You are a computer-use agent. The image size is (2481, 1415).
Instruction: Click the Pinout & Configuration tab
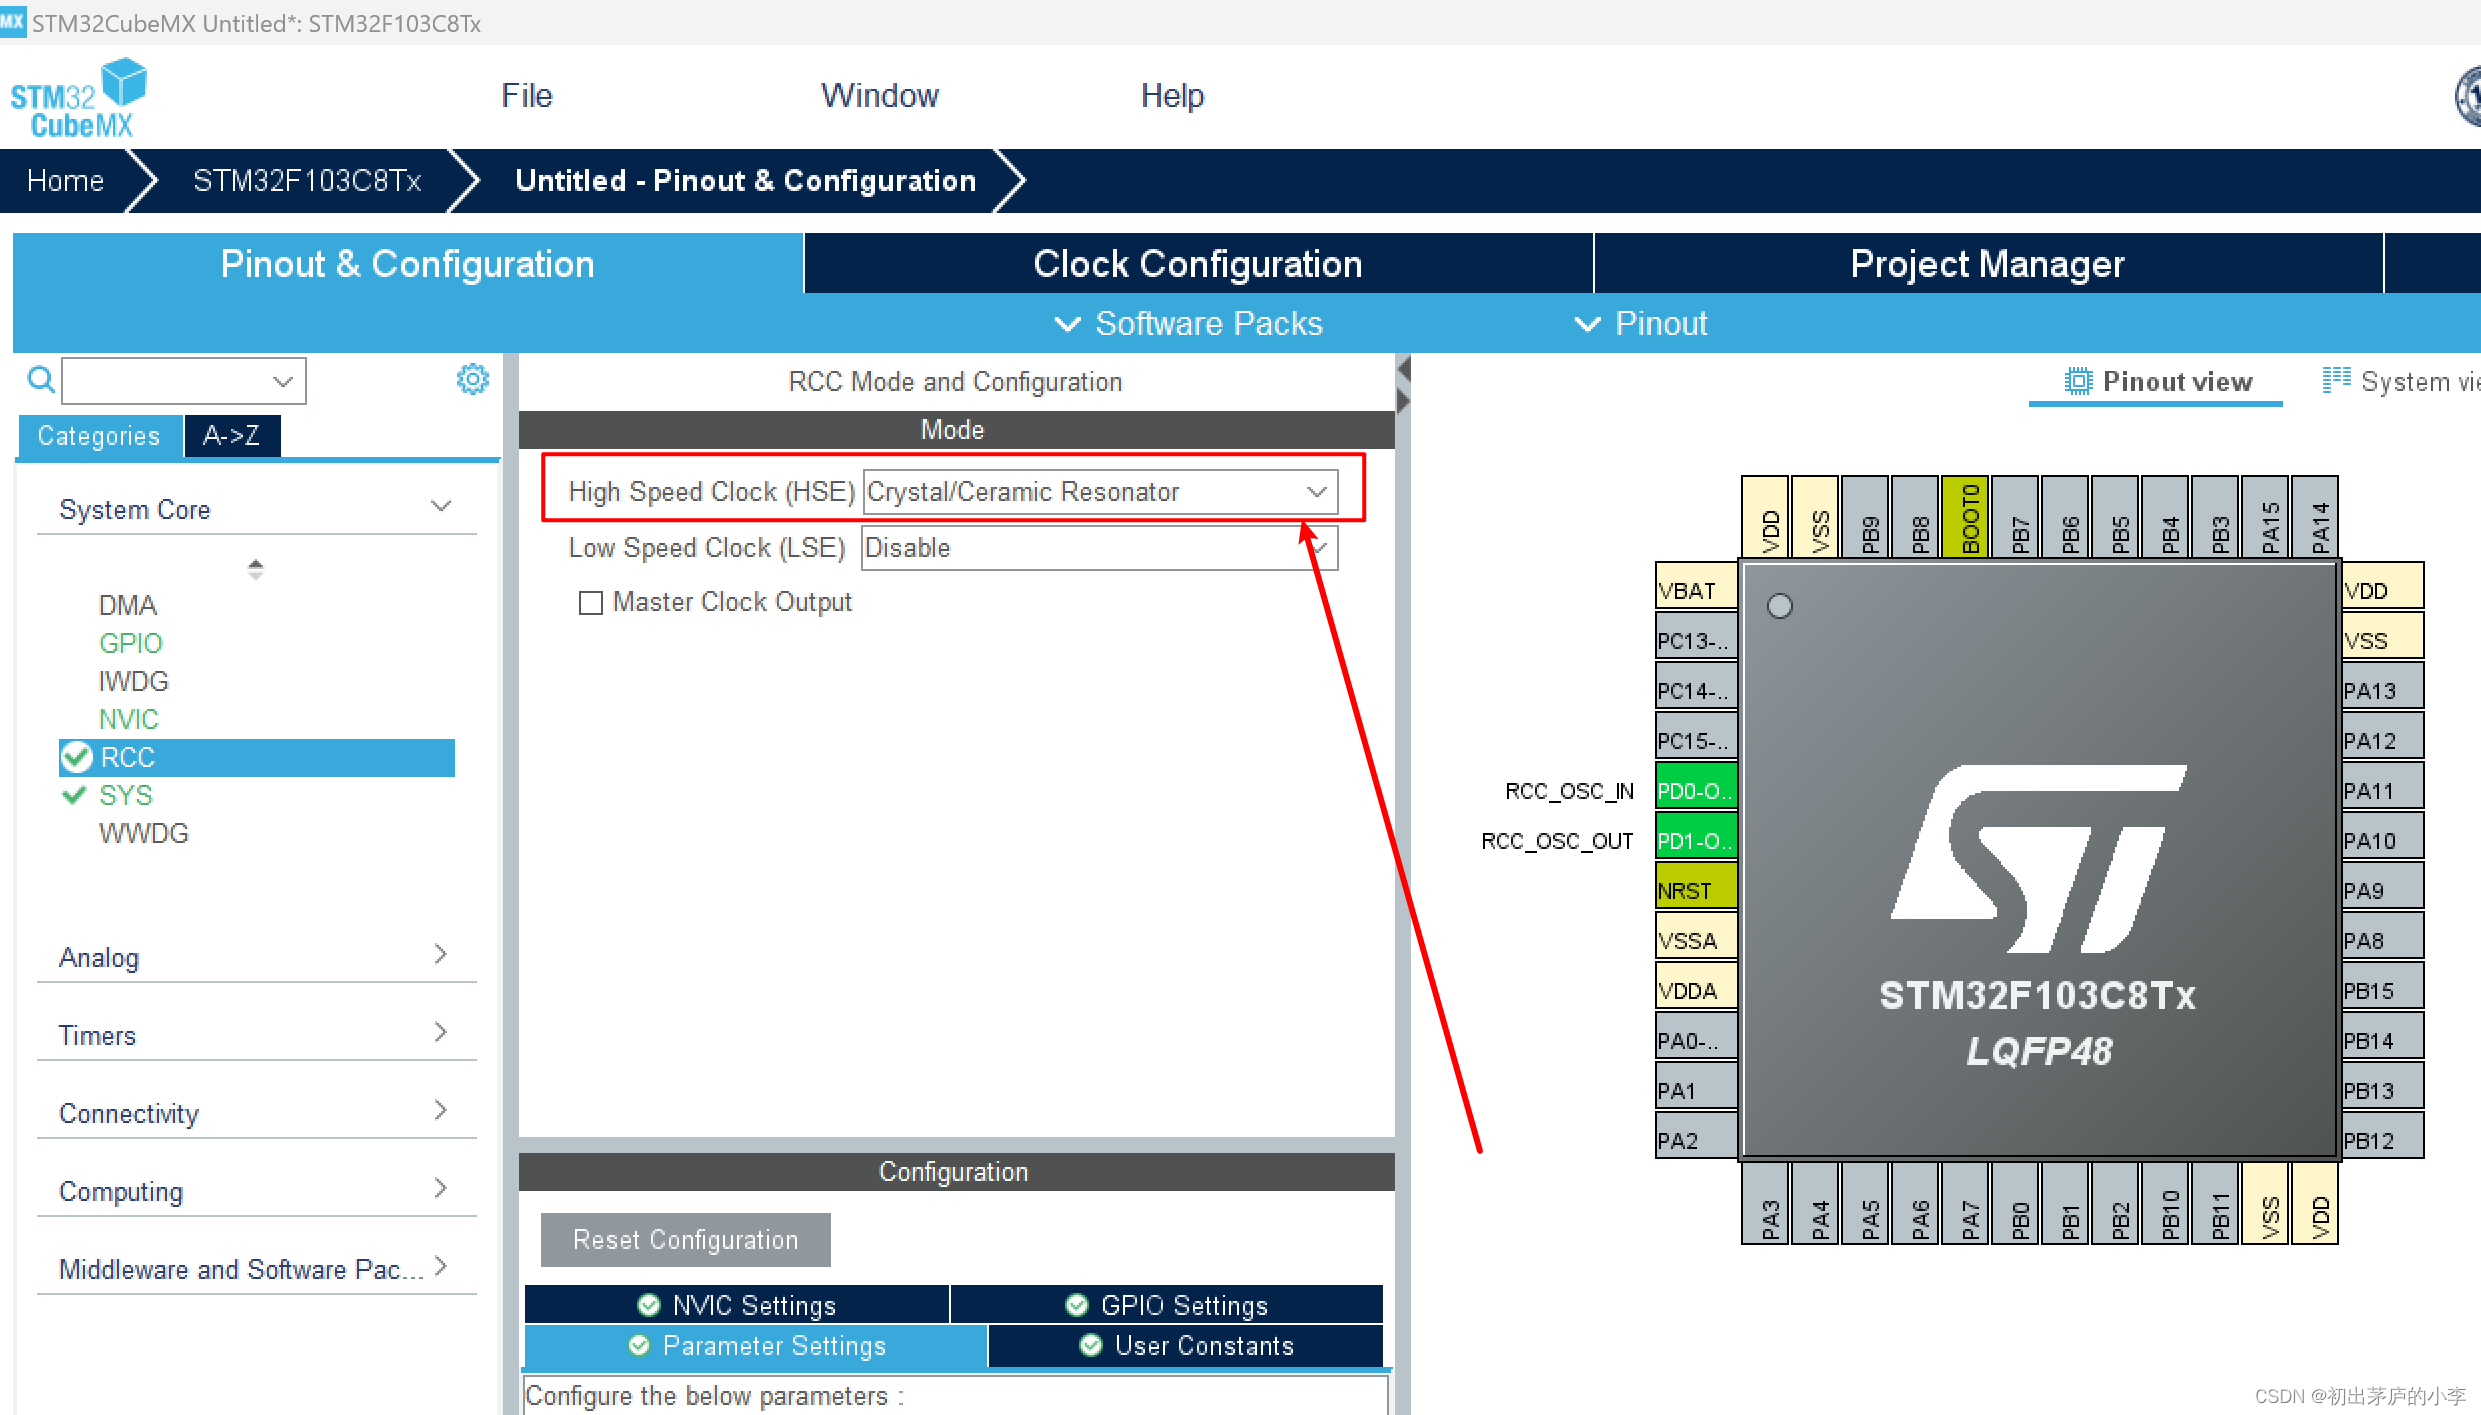click(406, 263)
